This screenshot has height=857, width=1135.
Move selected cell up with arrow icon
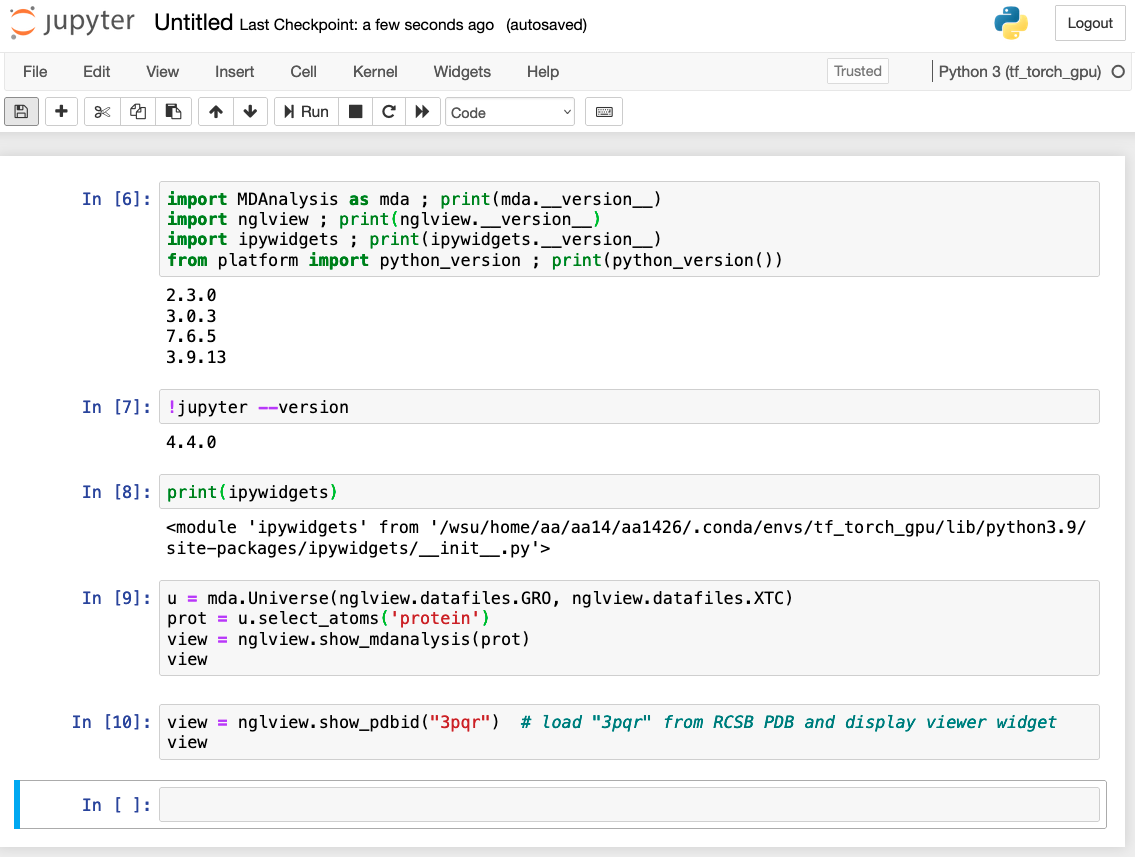215,111
